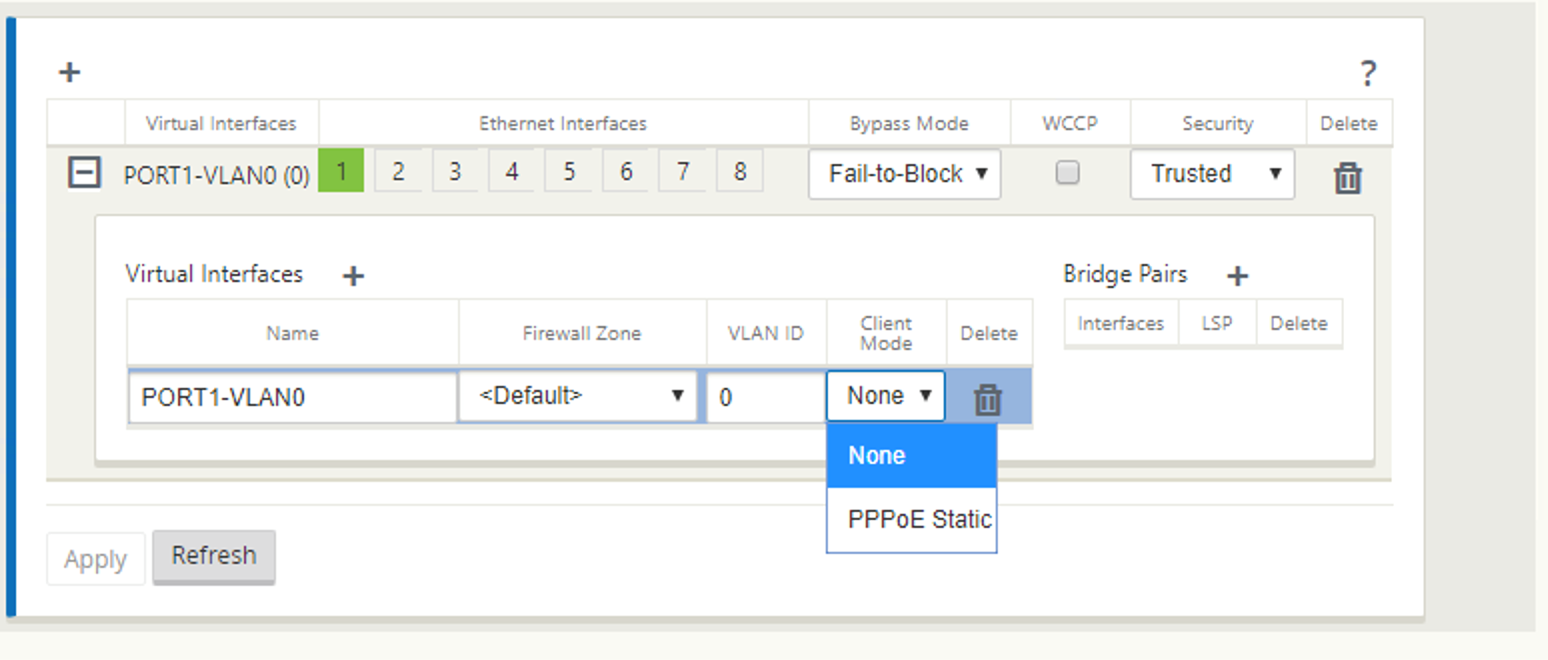Choose PPPoE Static client mode option

912,520
